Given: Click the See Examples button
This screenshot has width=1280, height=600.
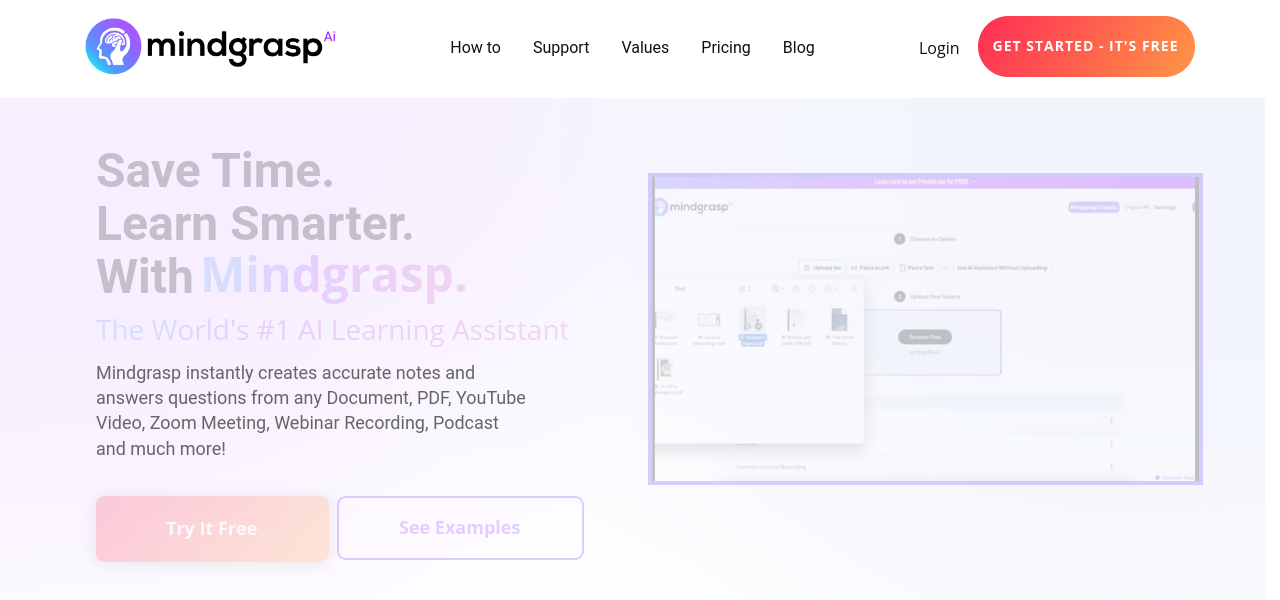Looking at the screenshot, I should (x=460, y=528).
